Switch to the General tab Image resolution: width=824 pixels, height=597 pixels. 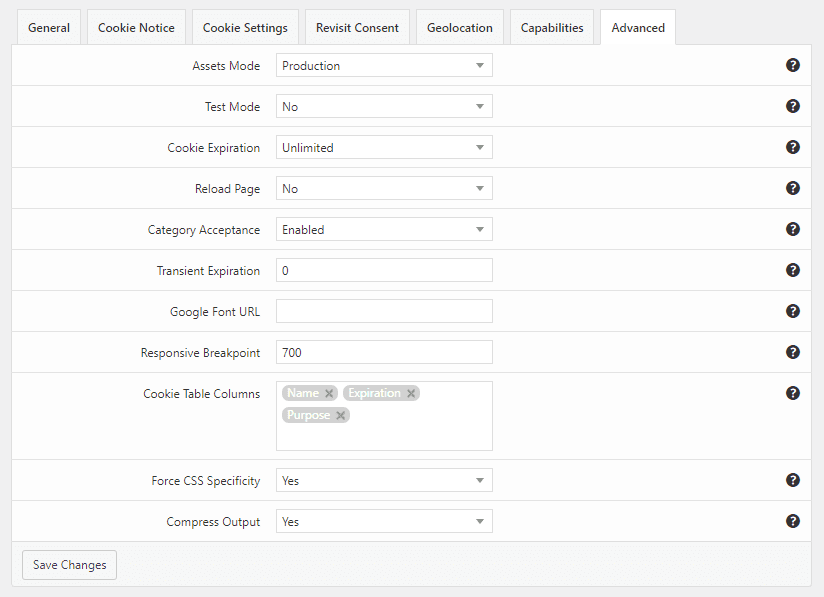(49, 28)
